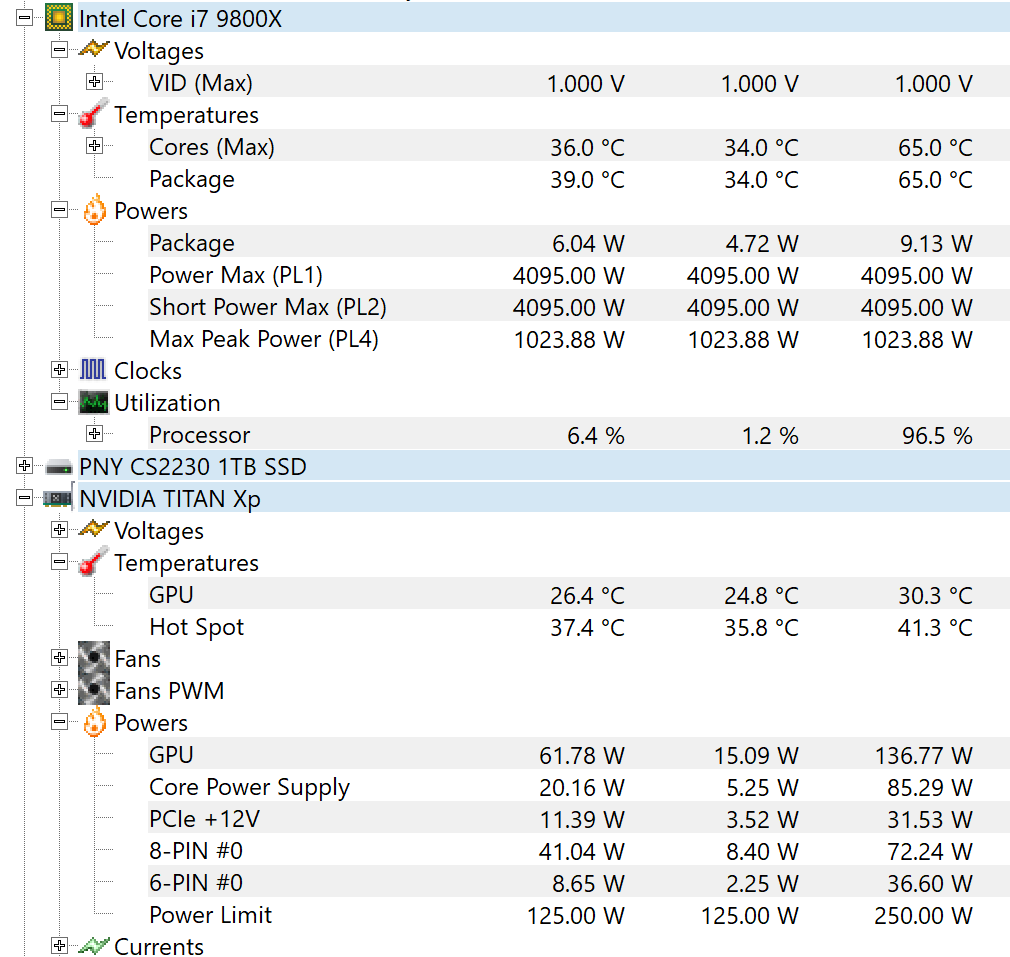This screenshot has height=957, width=1010.
Task: Select the Hot Spot row
Action: 578,627
